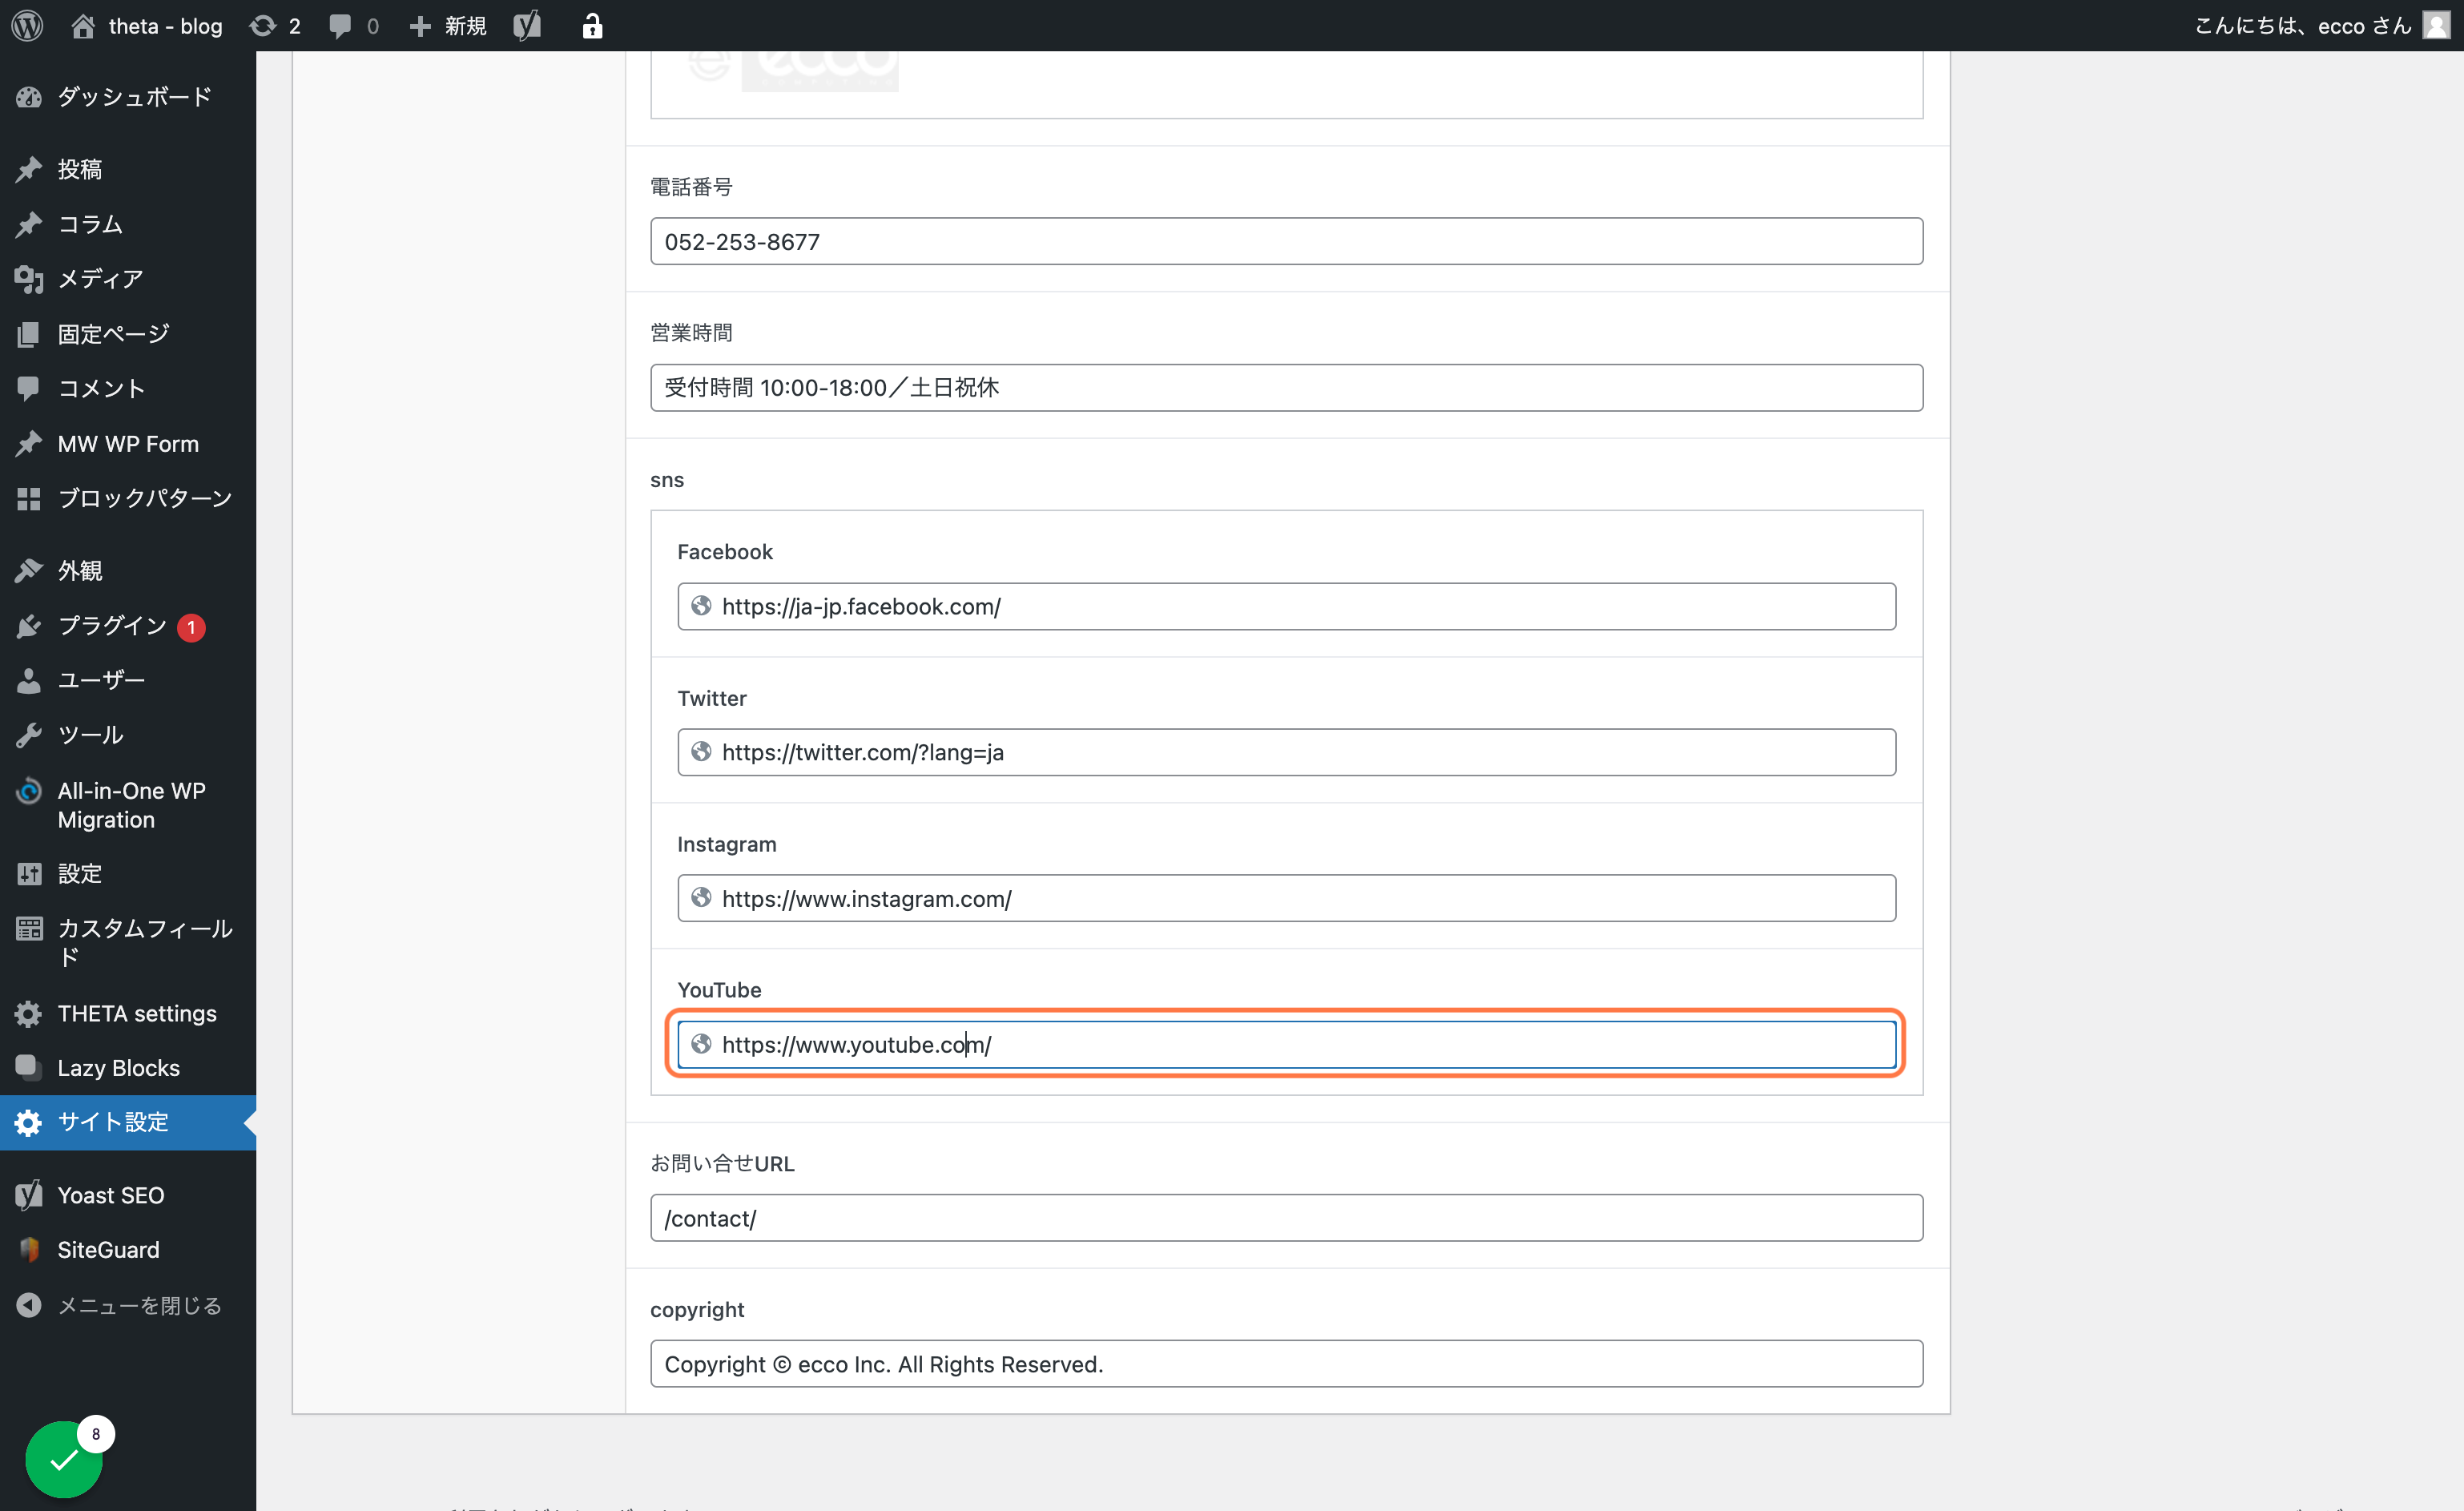Focus the 営業時間 input field
Image resolution: width=2464 pixels, height=1511 pixels.
pyautogui.click(x=1286, y=387)
